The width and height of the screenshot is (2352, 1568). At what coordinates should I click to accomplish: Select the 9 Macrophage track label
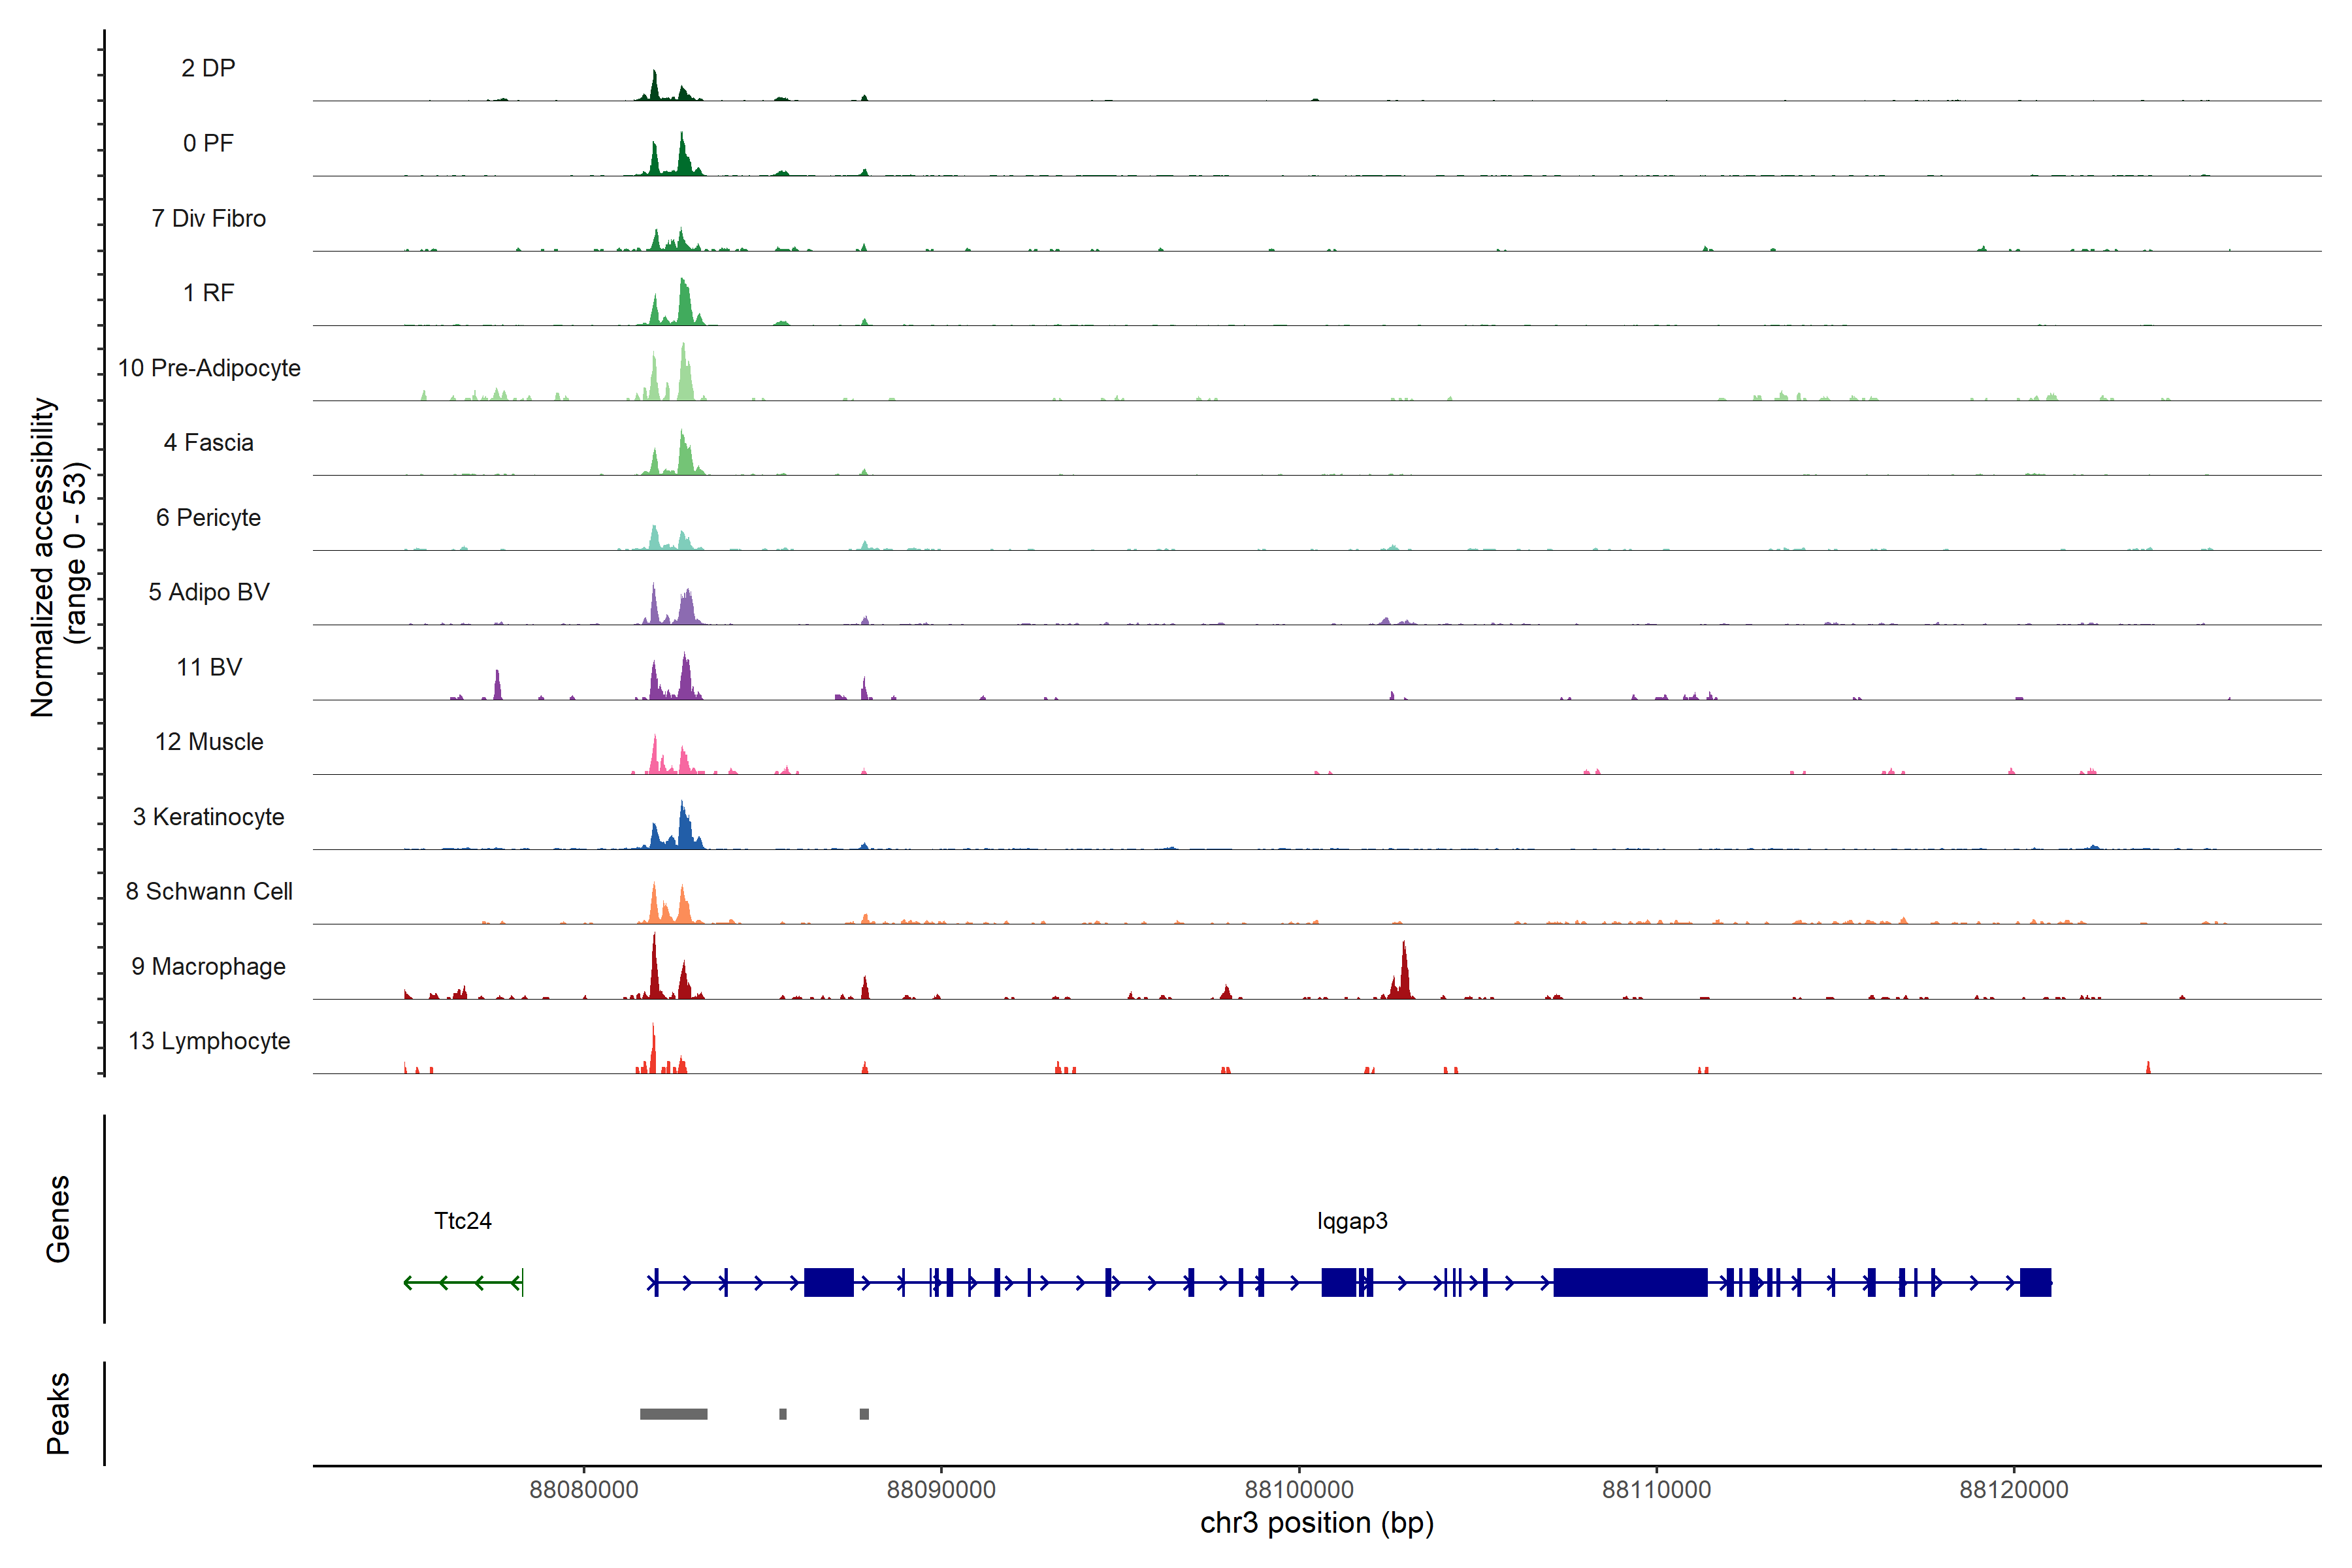(208, 966)
